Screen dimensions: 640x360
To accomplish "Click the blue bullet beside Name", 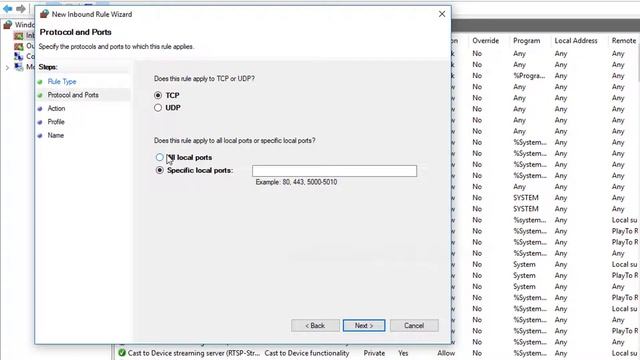I will click(x=40, y=136).
